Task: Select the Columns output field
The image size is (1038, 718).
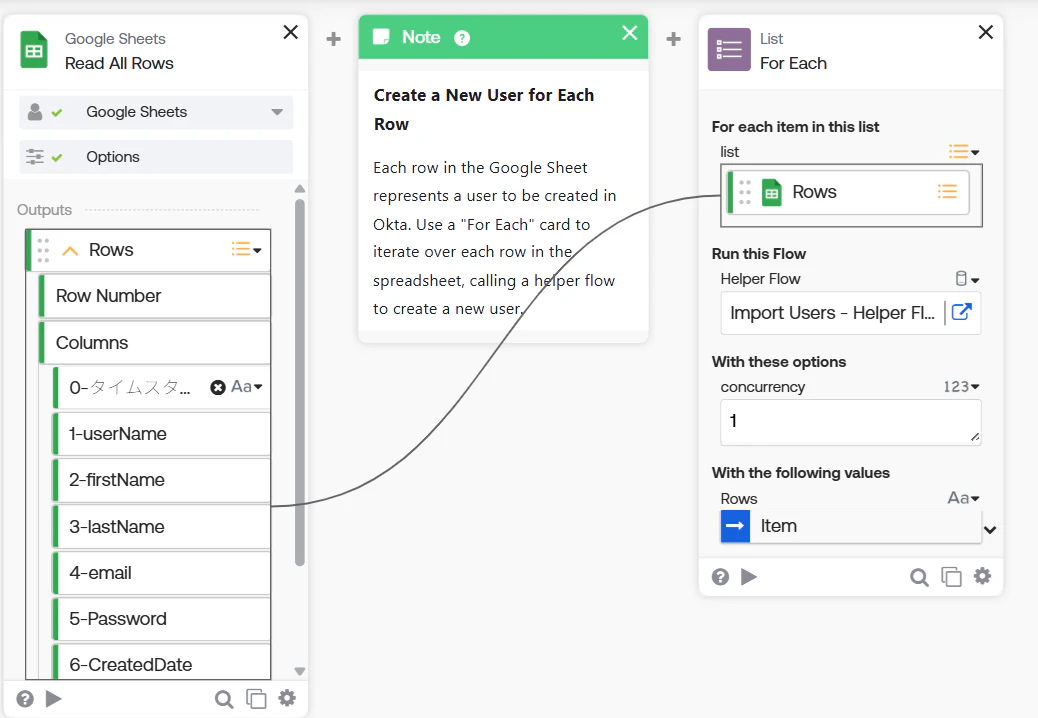Action: coord(155,343)
